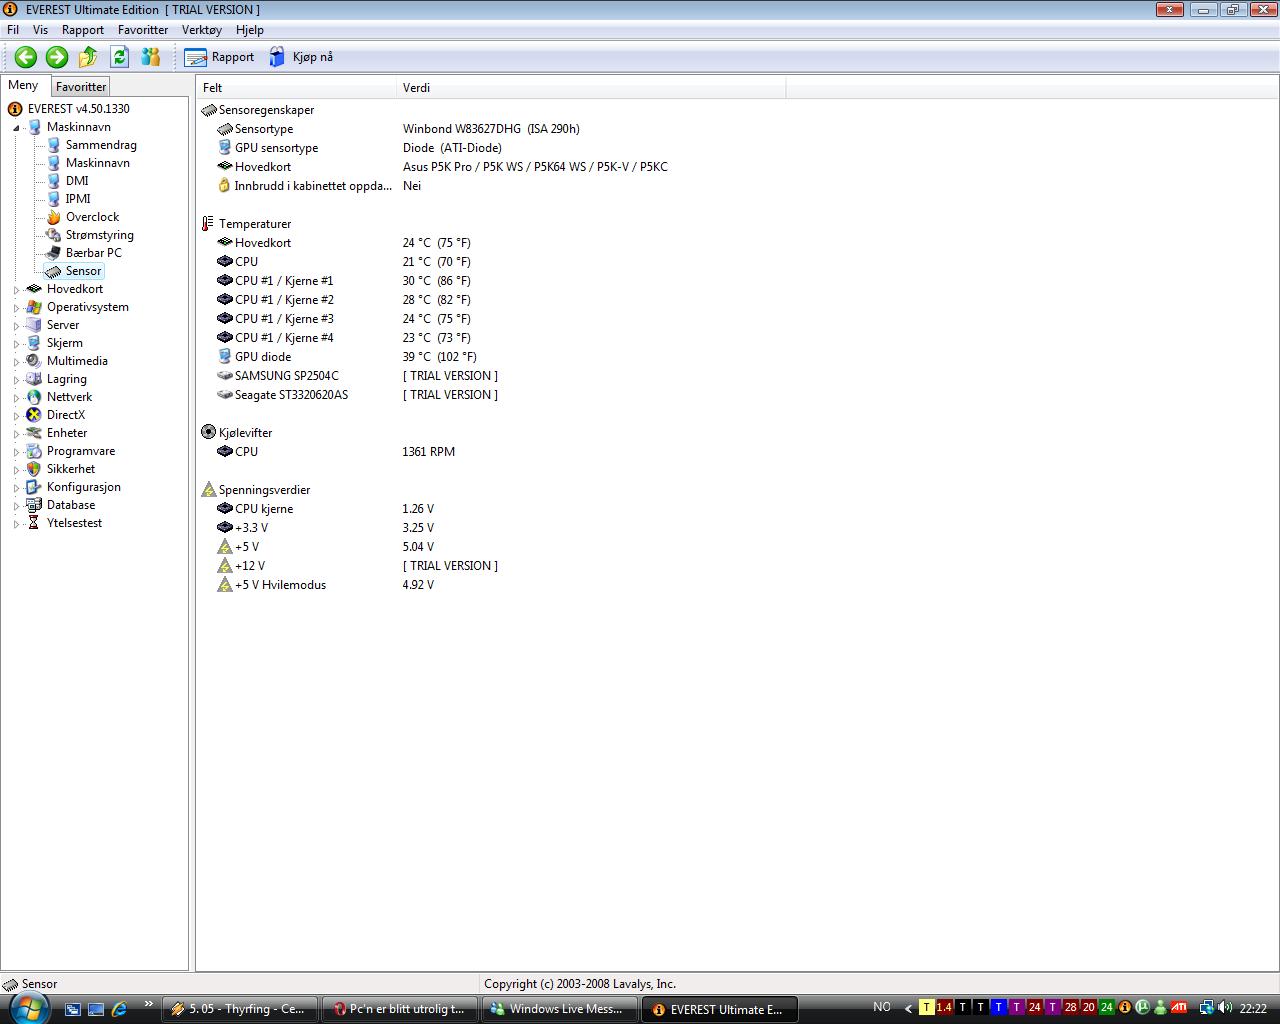Open the Vis menu
The height and width of the screenshot is (1024, 1280).
40,30
